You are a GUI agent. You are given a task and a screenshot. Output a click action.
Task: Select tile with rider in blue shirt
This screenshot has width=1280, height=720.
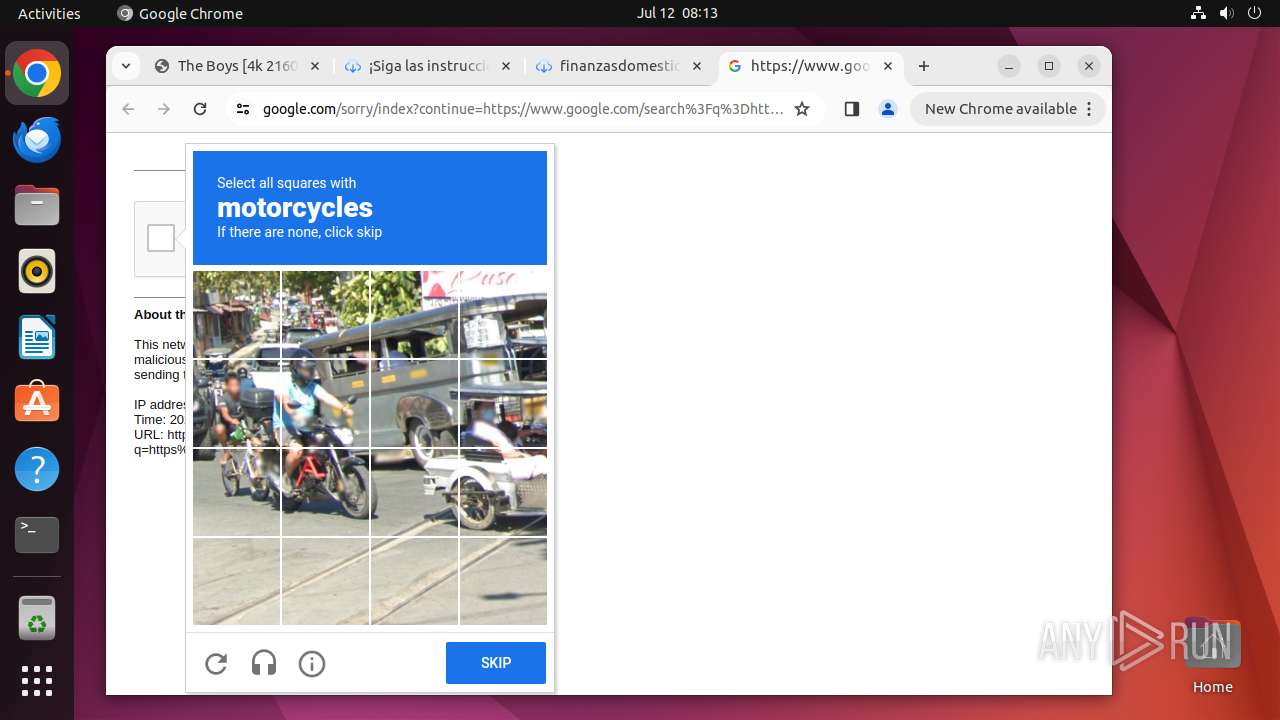[x=325, y=404]
